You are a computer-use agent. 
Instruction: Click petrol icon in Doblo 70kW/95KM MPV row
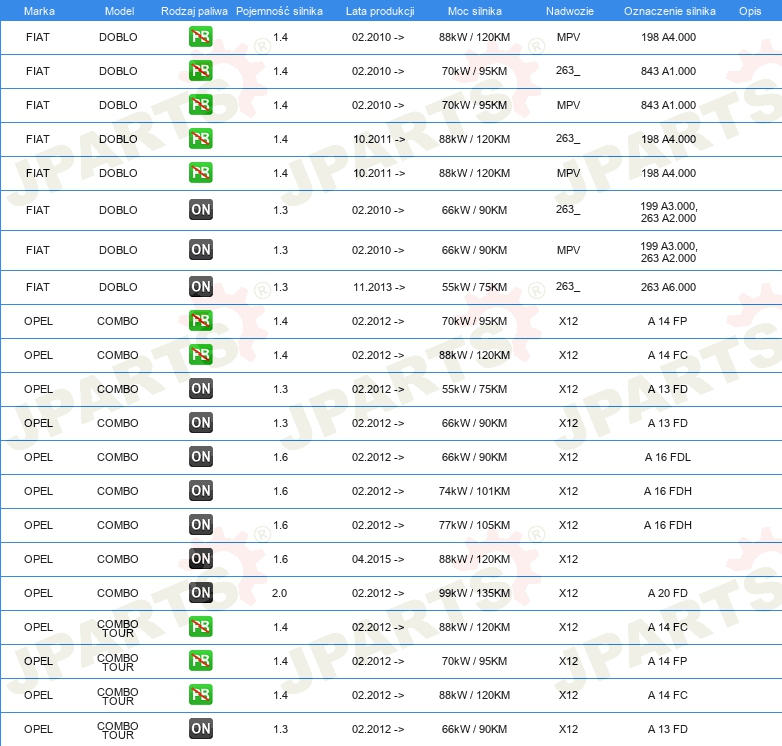pos(200,105)
